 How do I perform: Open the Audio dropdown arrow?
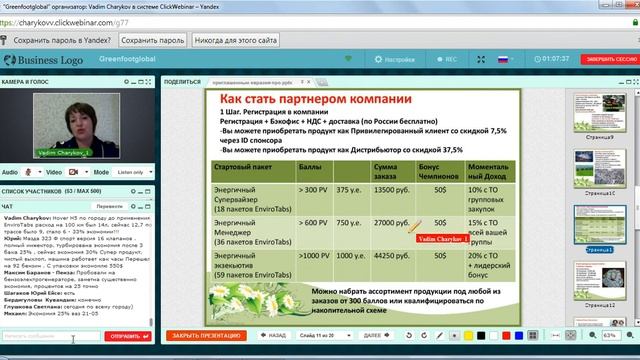click(40, 172)
